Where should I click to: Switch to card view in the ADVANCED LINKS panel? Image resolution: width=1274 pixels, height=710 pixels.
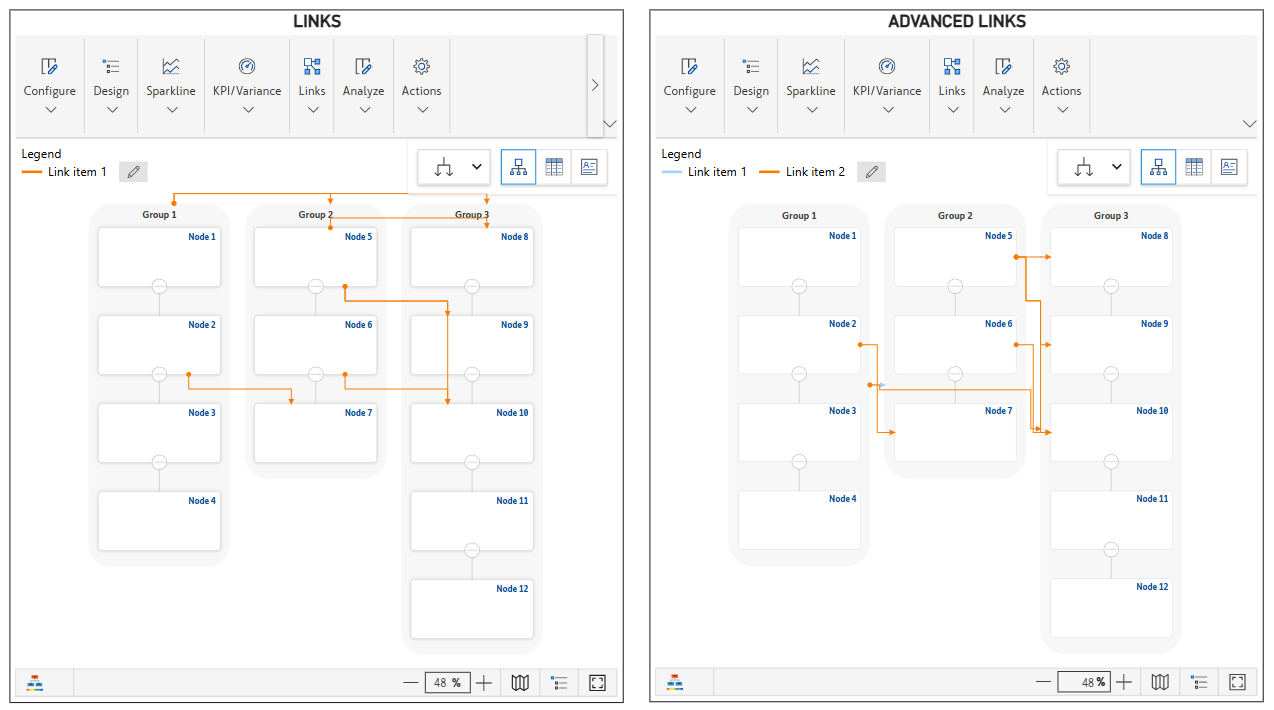pos(1229,168)
